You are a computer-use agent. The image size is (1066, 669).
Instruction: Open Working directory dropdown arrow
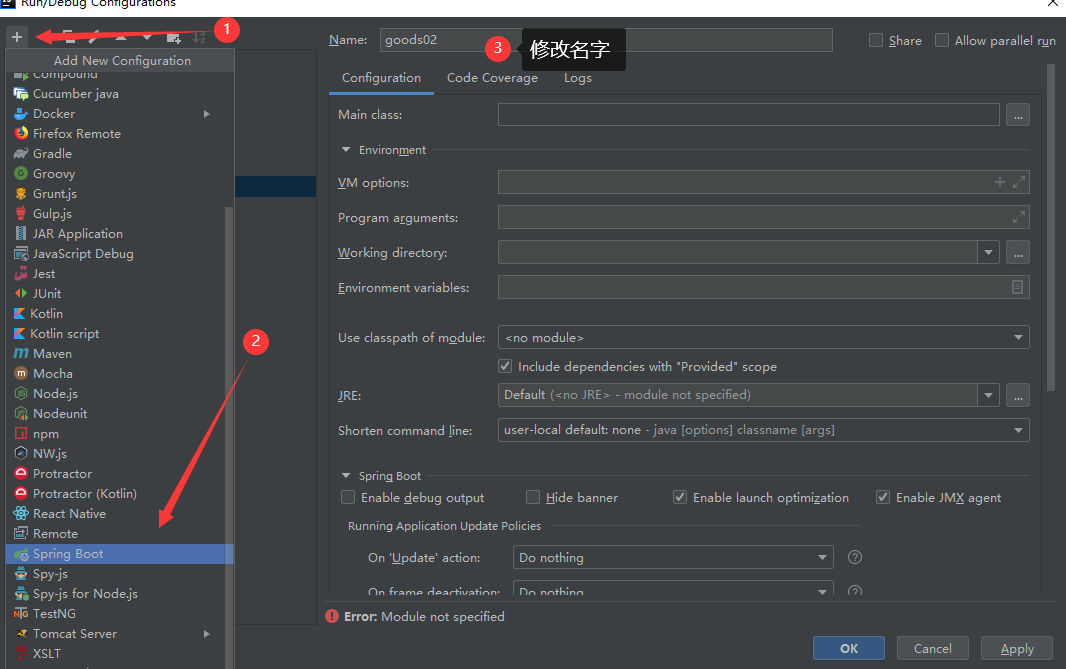988,253
